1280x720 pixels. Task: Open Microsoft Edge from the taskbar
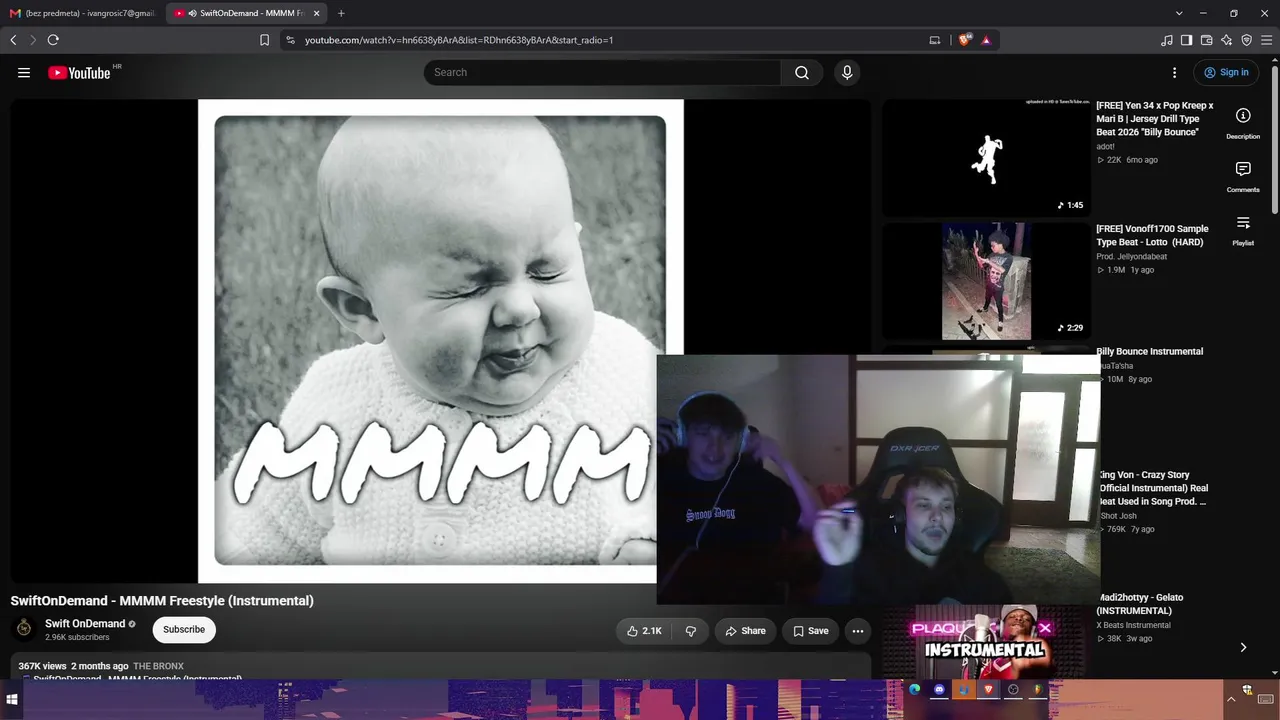914,690
